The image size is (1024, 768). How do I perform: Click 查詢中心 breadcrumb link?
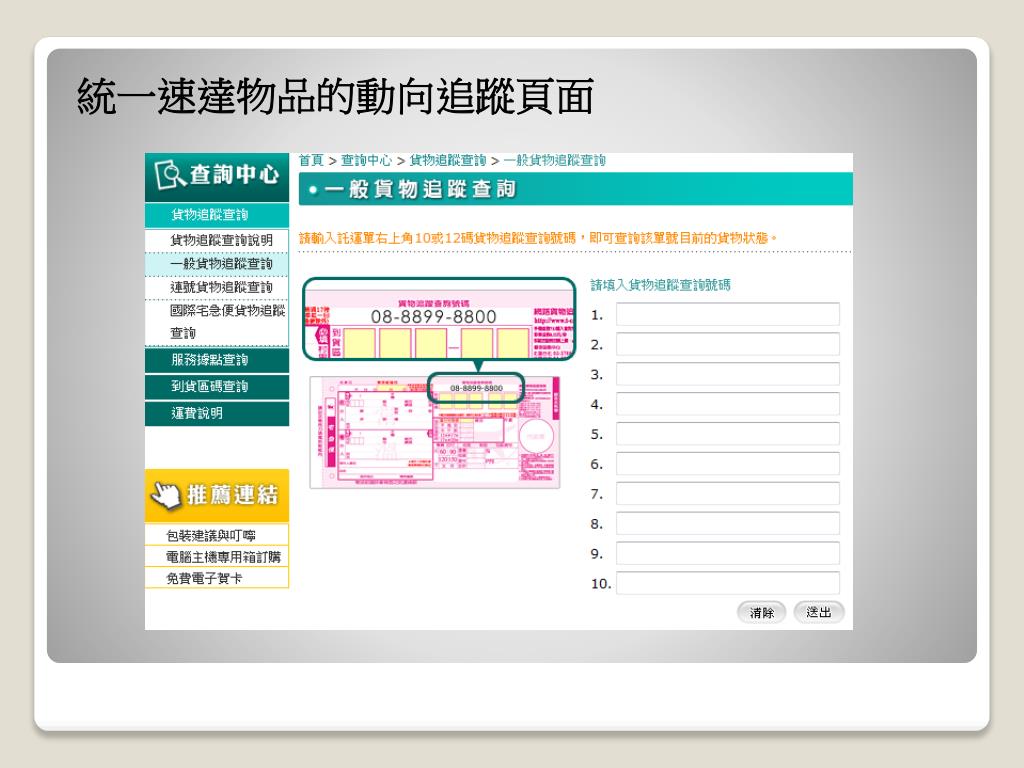click(x=366, y=160)
